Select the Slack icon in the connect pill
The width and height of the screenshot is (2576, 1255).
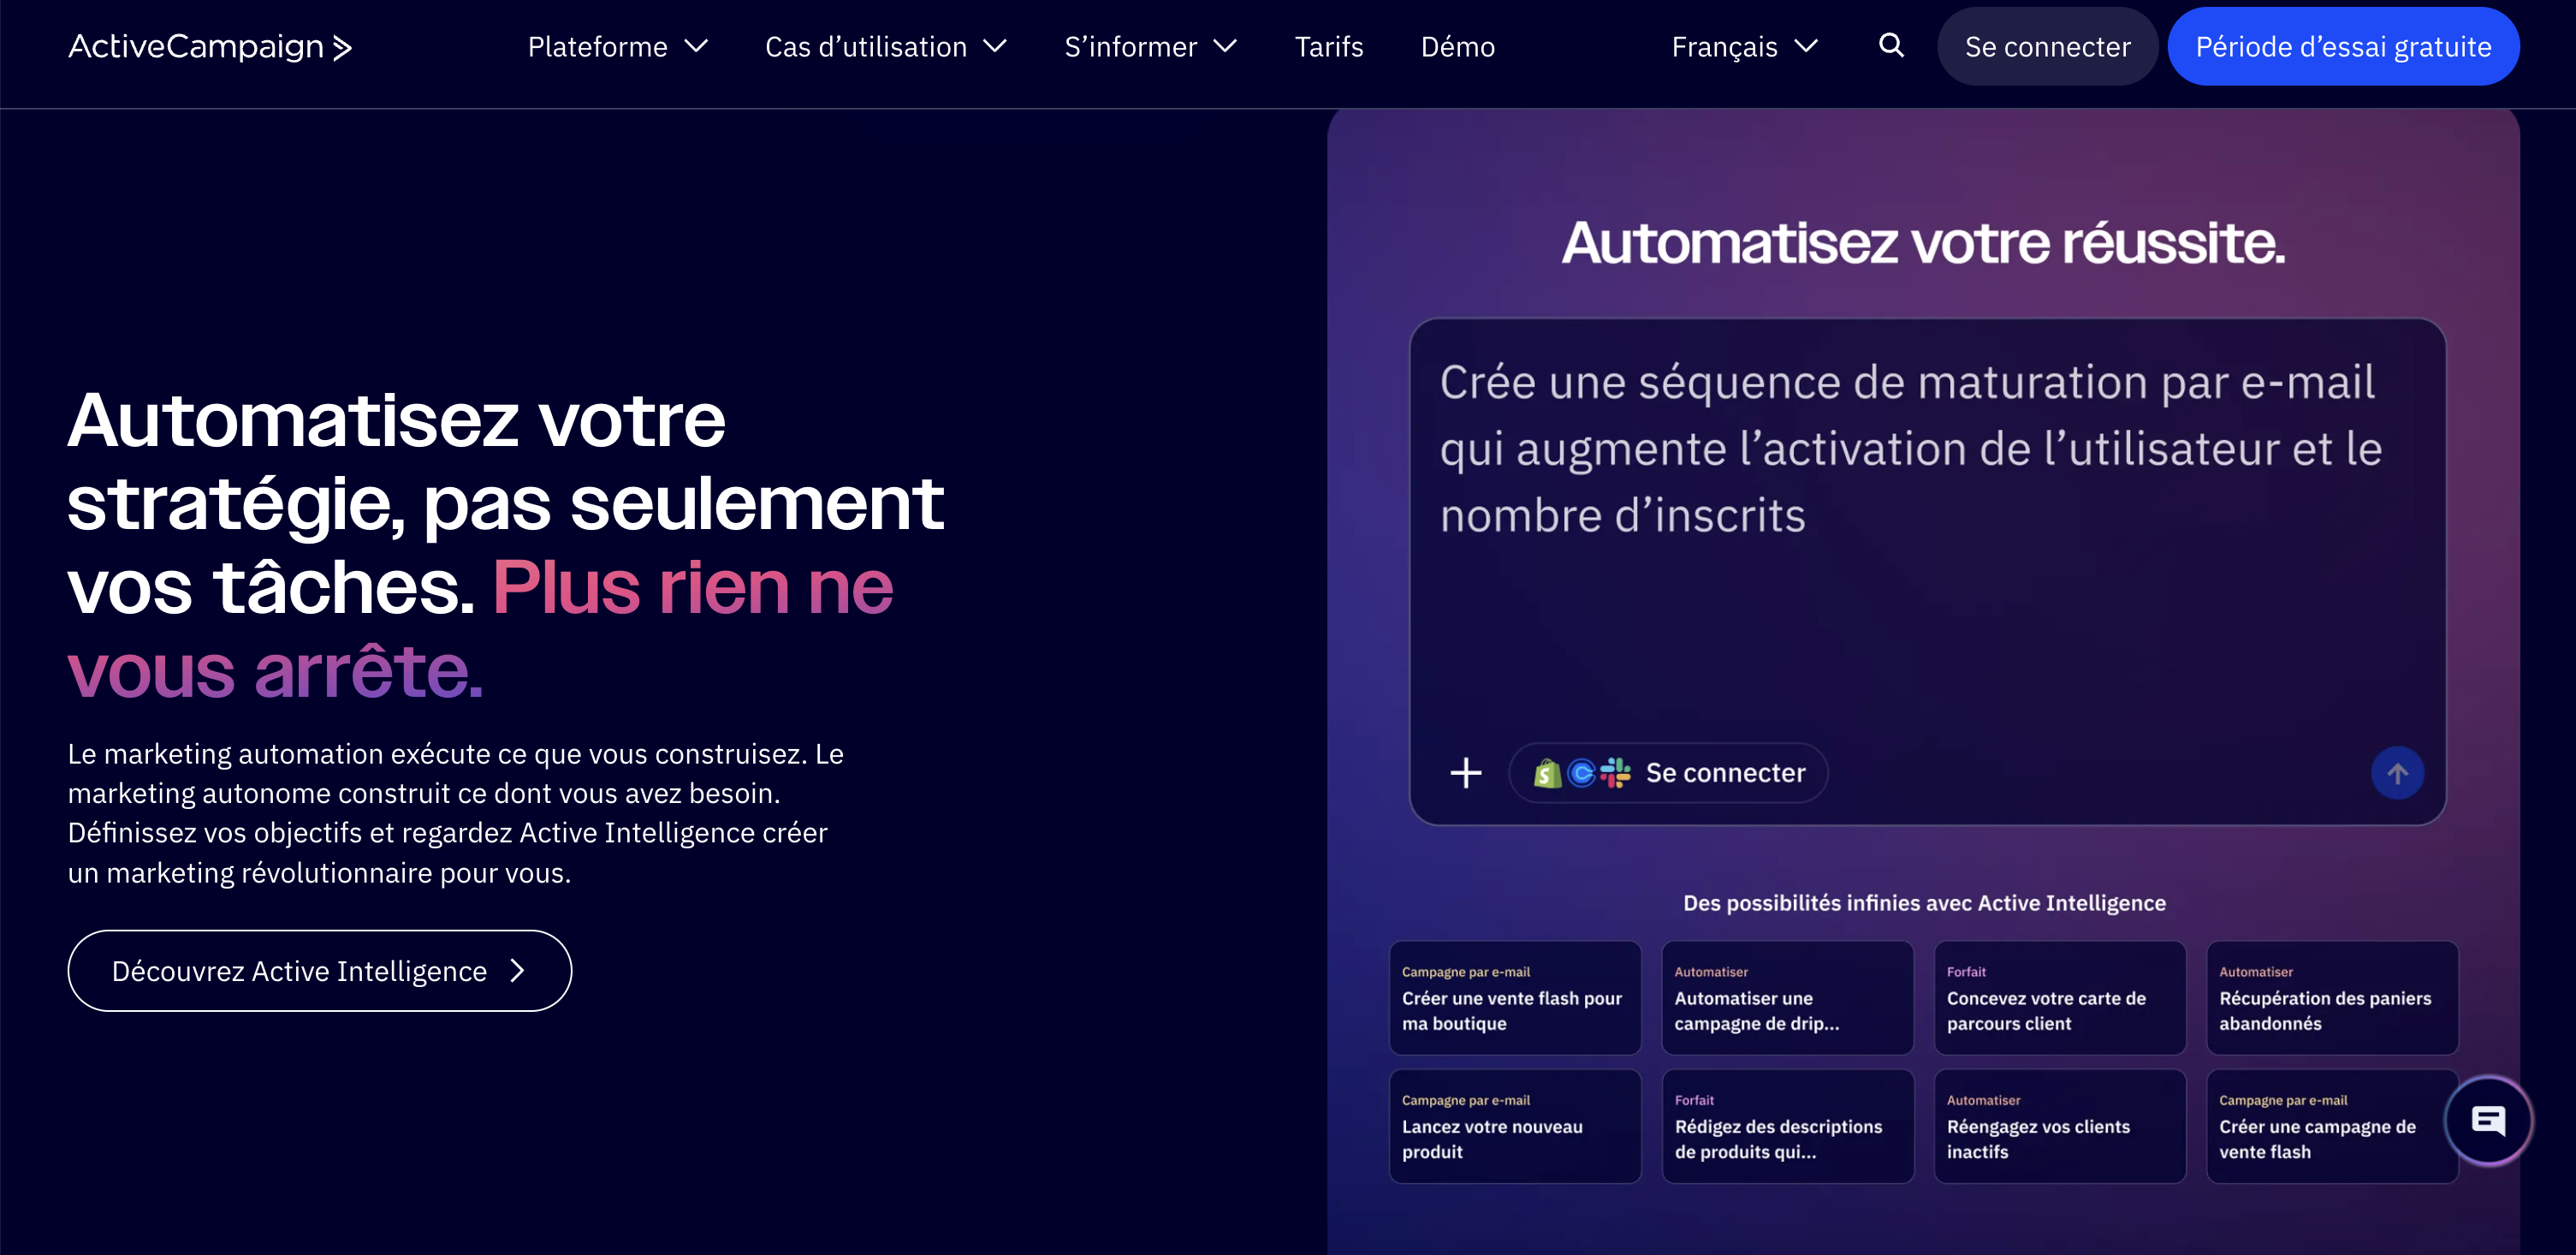click(1614, 772)
